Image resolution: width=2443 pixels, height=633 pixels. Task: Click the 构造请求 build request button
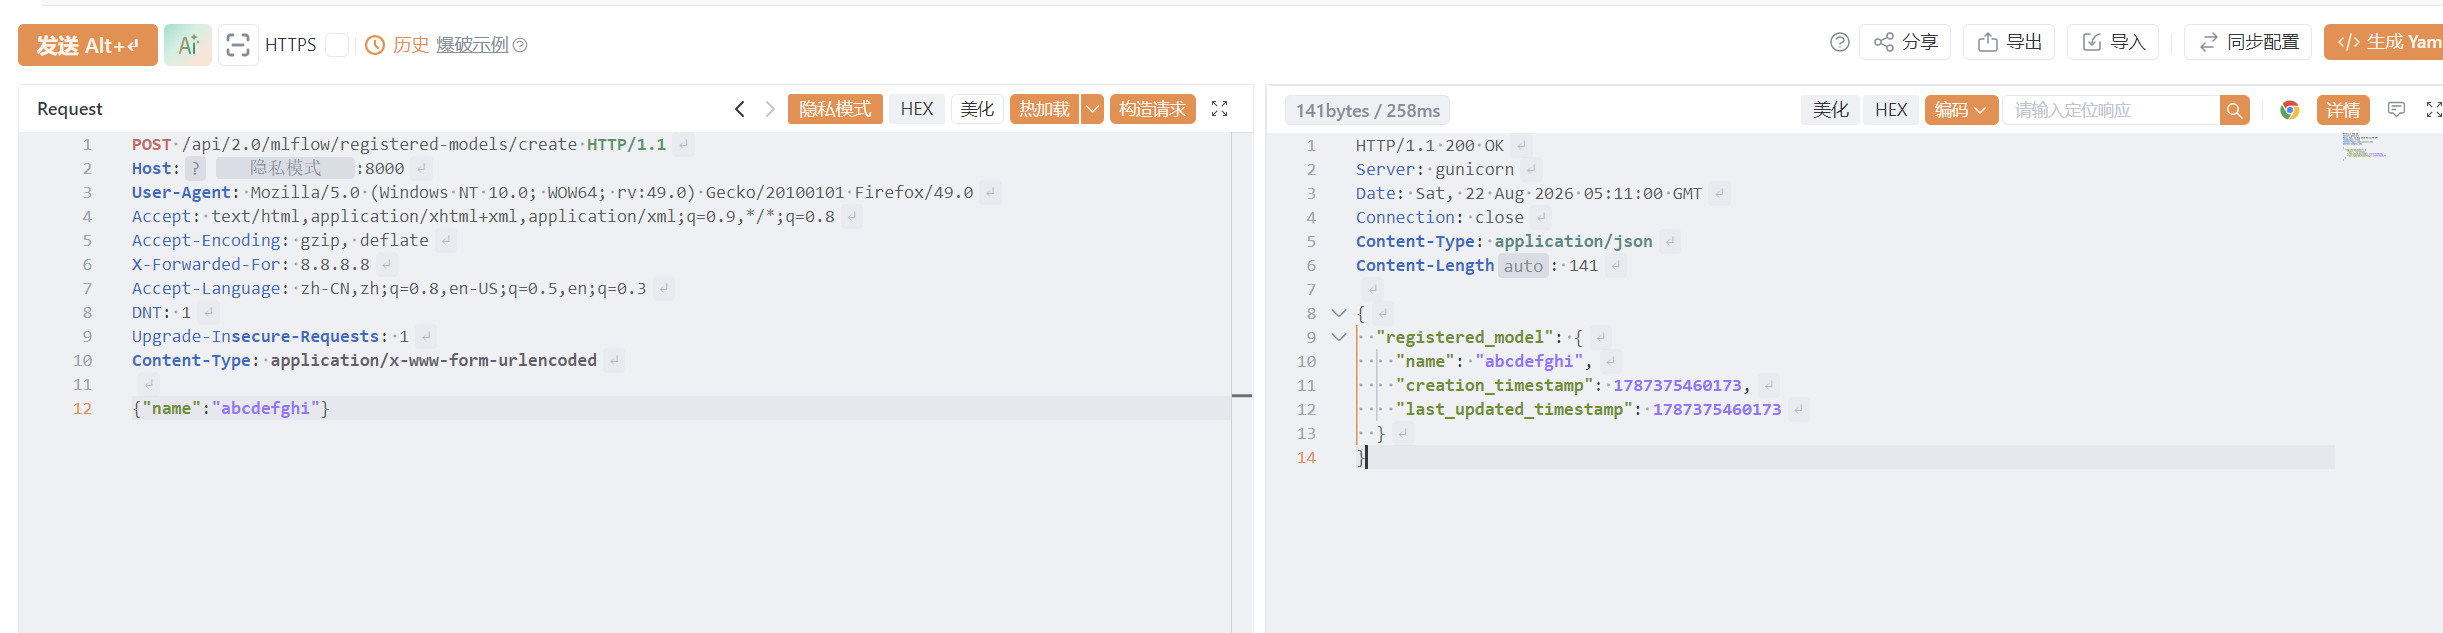[x=1152, y=109]
